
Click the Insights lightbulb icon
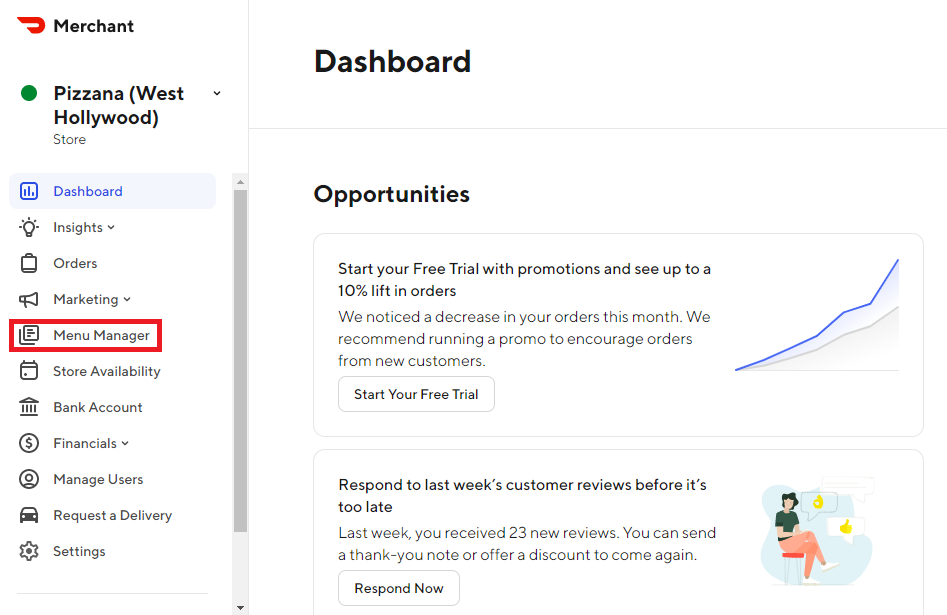tap(29, 227)
